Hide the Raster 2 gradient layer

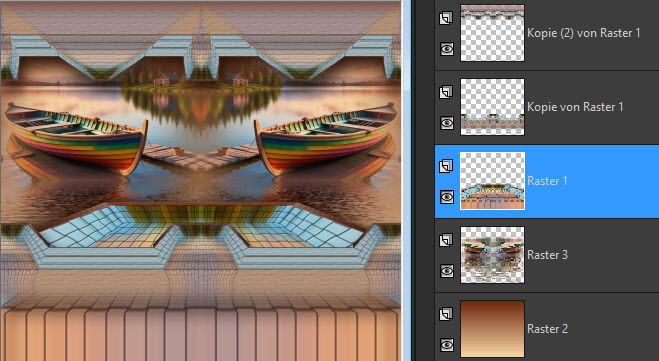tap(447, 345)
